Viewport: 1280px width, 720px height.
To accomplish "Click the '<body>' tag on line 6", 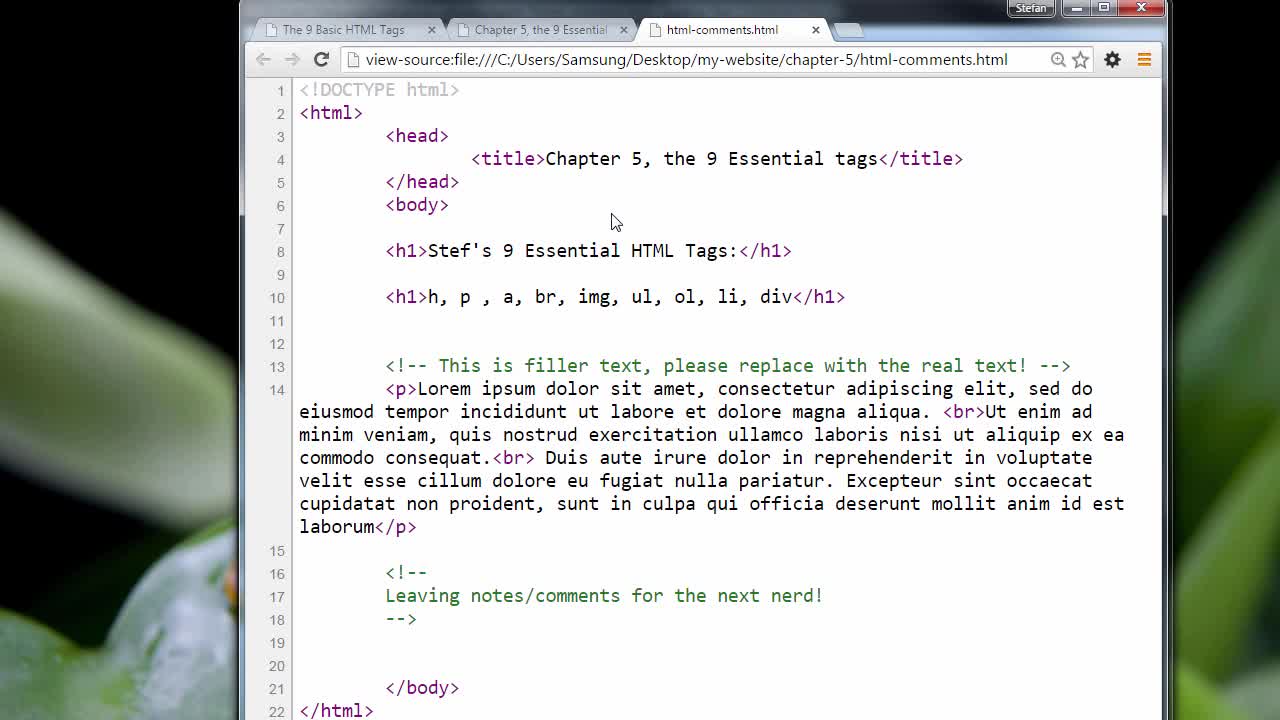I will pos(417,205).
